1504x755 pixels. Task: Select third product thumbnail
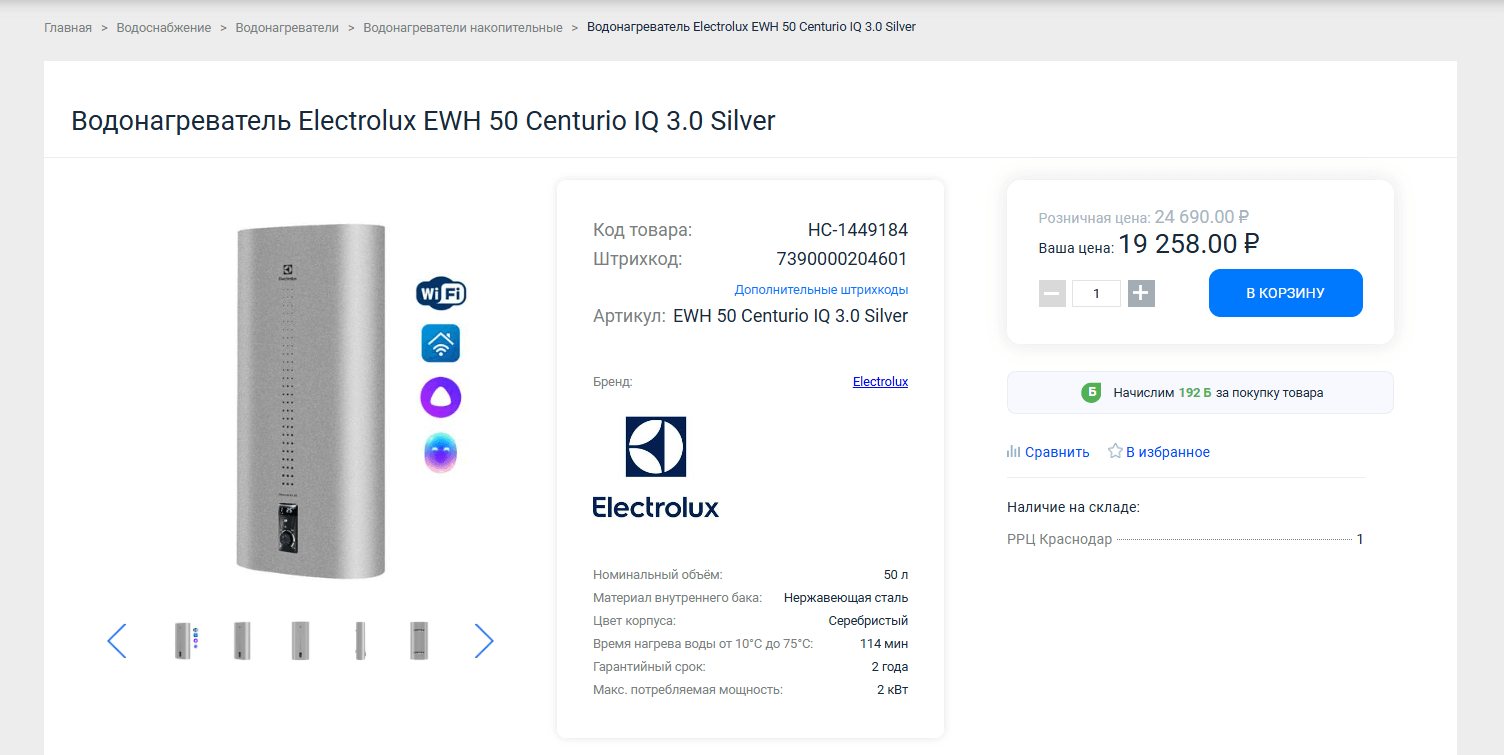[300, 641]
